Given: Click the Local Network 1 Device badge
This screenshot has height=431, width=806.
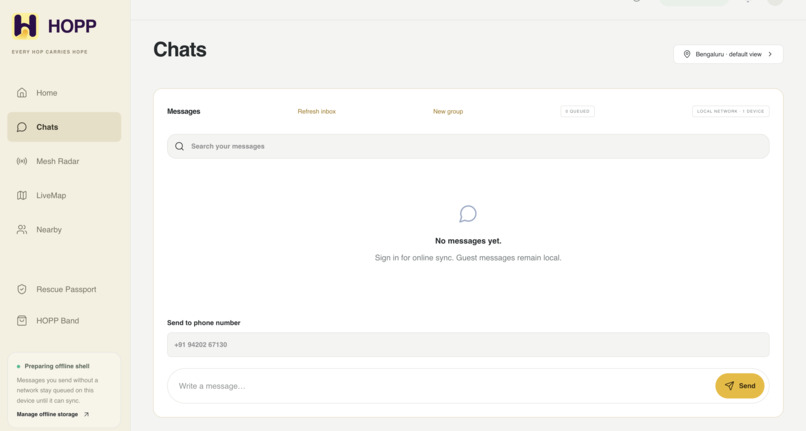Looking at the screenshot, I should (730, 111).
